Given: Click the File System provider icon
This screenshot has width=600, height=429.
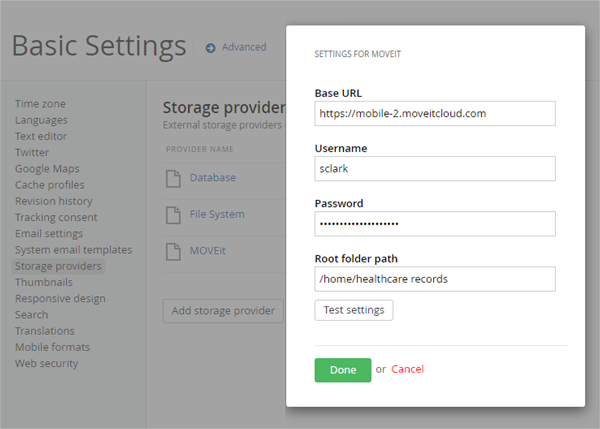Looking at the screenshot, I should click(x=171, y=214).
